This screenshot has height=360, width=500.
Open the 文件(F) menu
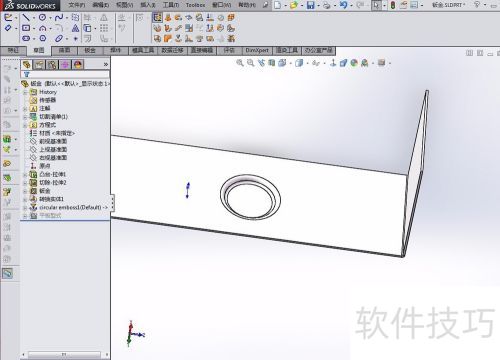(x=77, y=5)
